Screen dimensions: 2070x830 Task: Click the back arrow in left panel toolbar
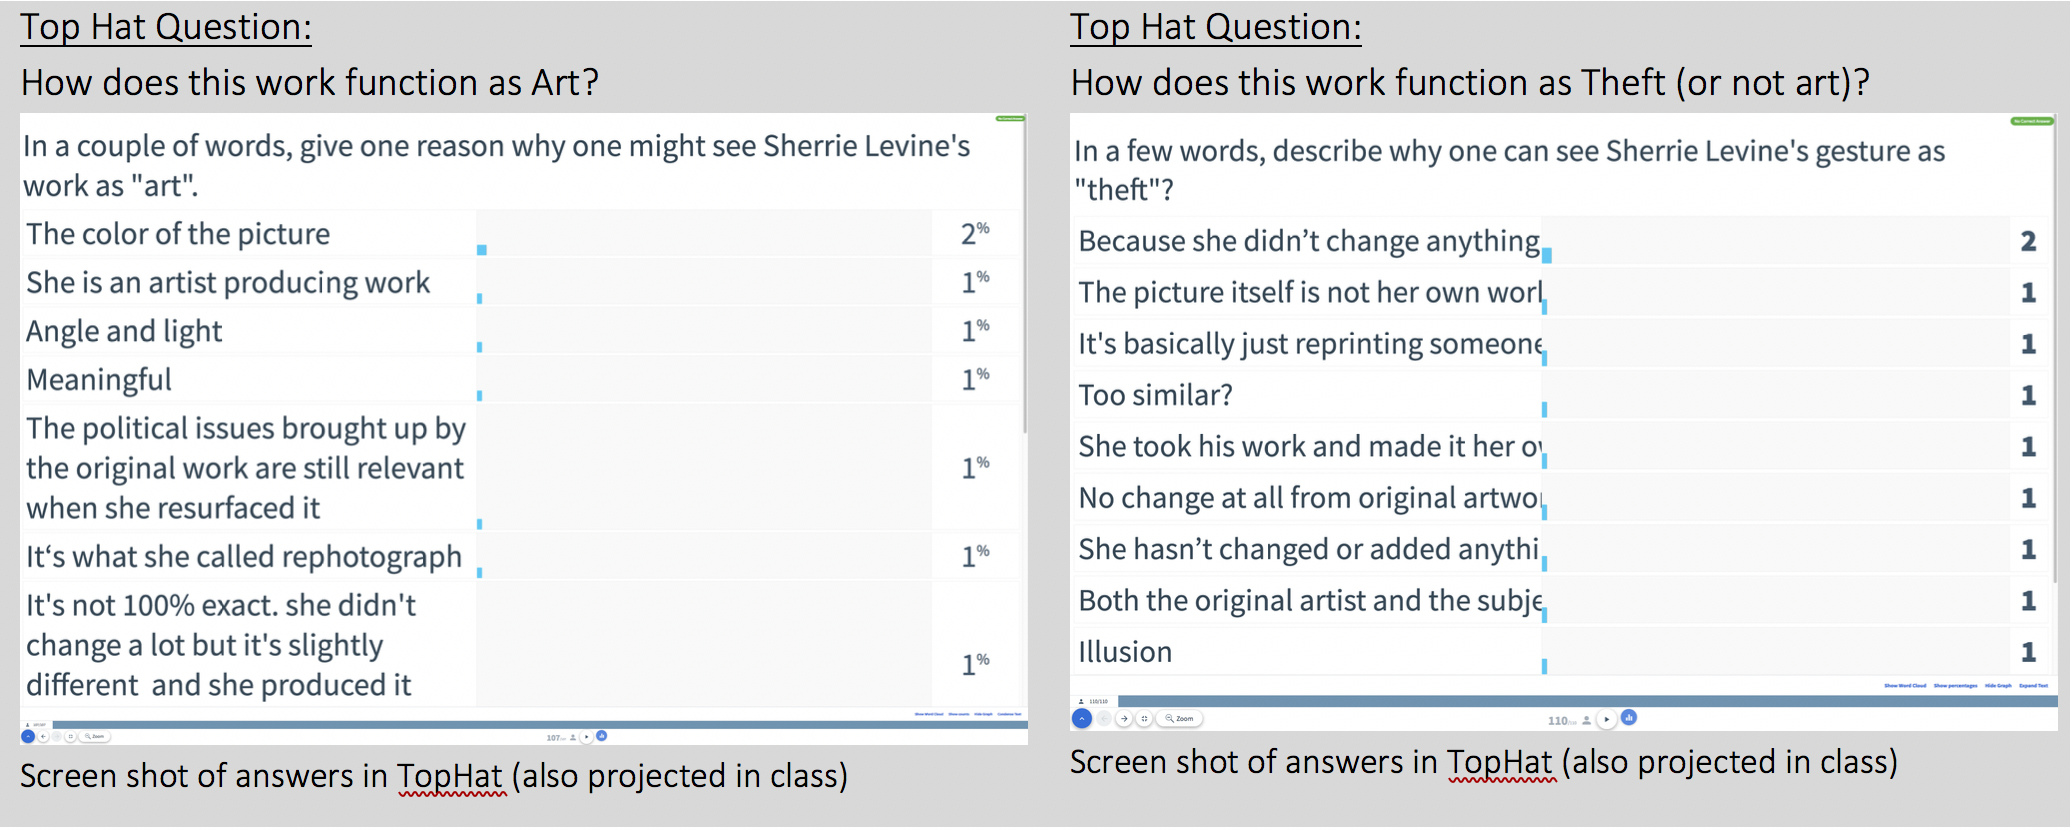43,737
